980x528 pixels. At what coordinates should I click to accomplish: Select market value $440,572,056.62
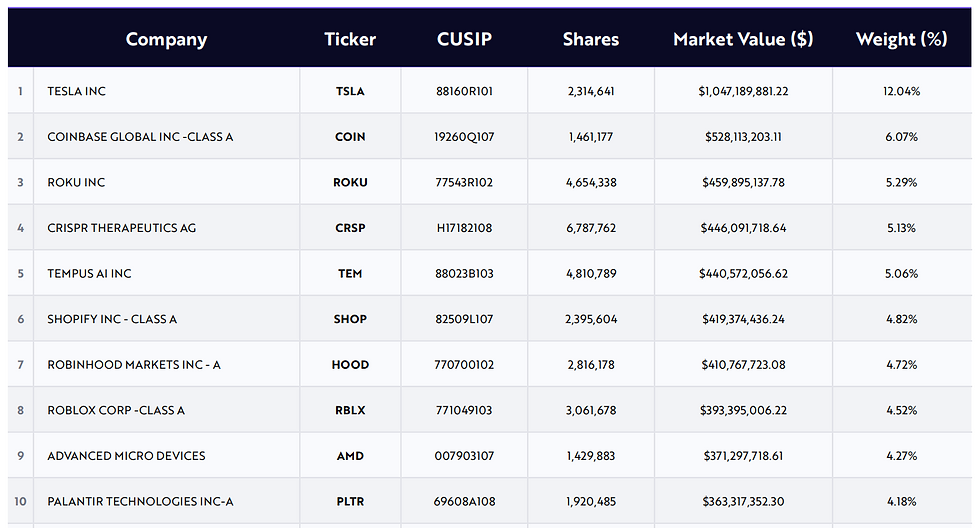(744, 274)
